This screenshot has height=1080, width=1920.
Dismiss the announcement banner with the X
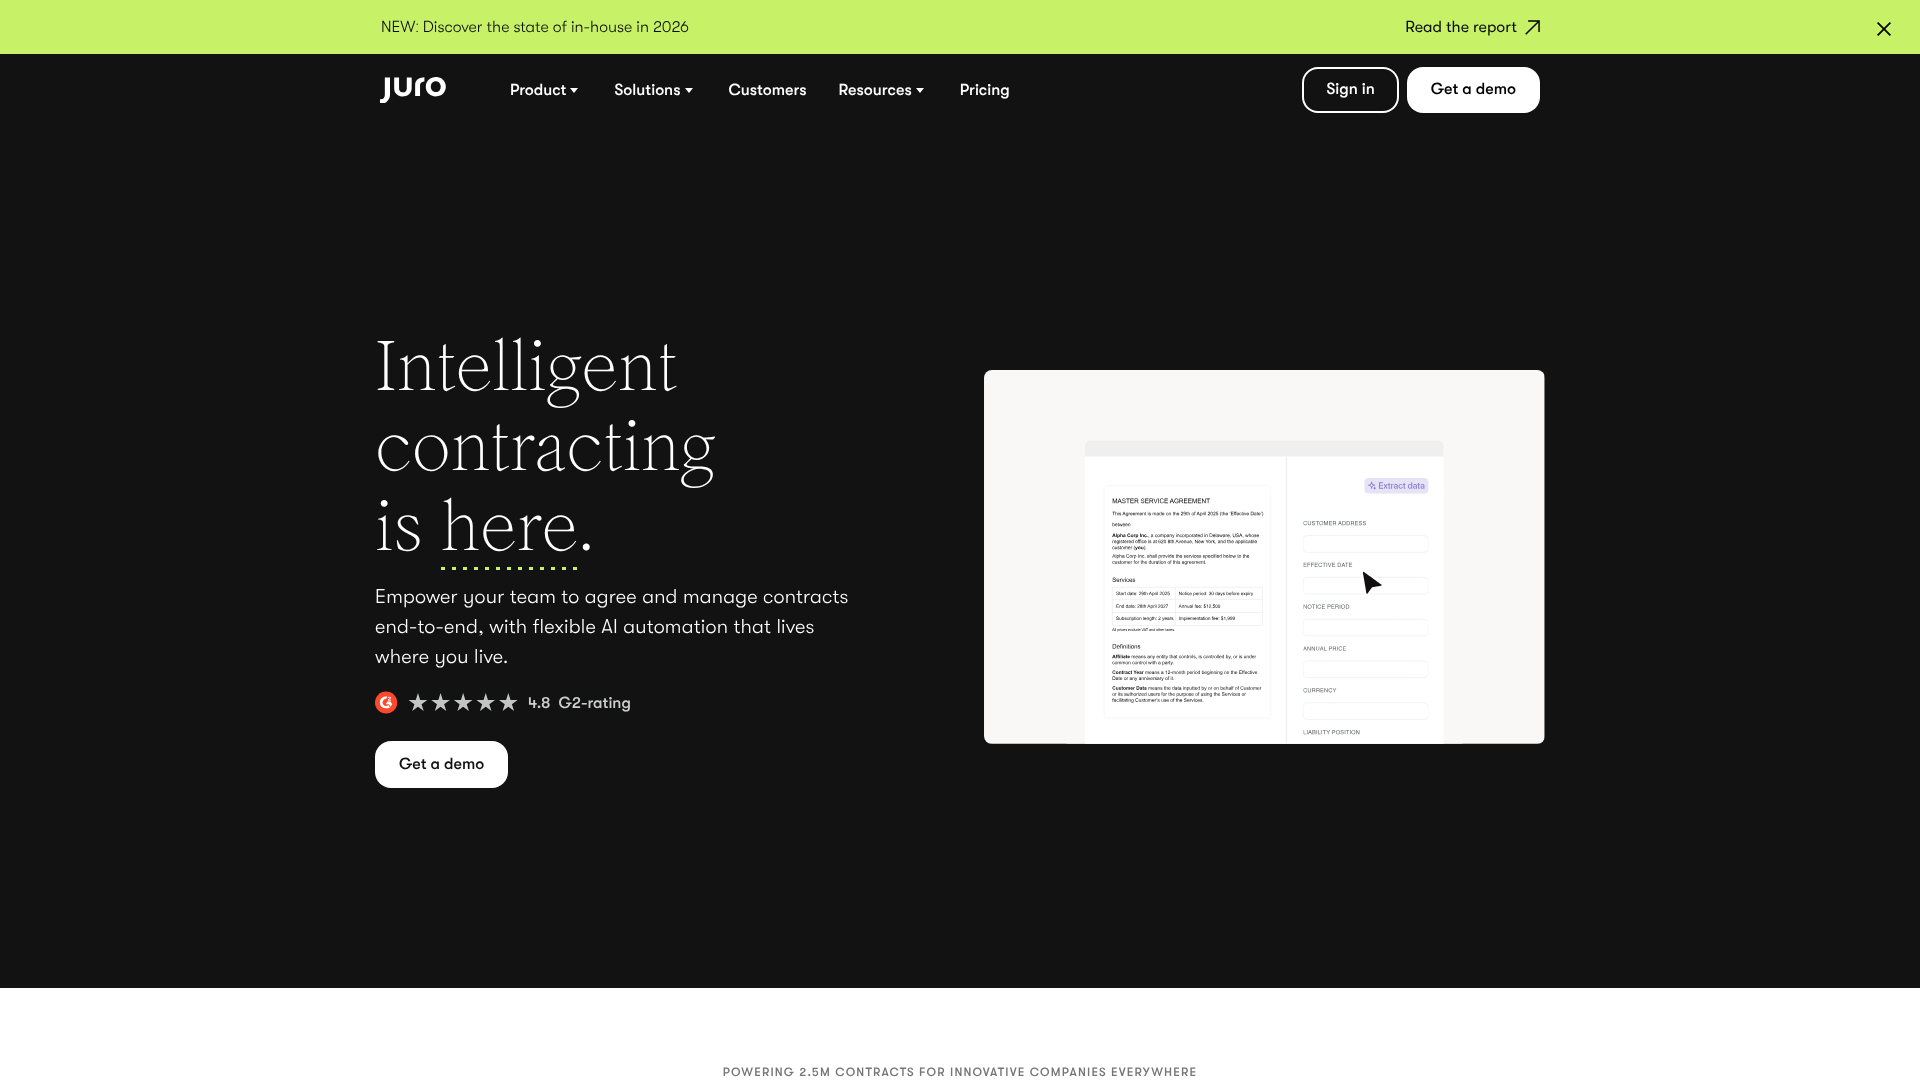1884,29
